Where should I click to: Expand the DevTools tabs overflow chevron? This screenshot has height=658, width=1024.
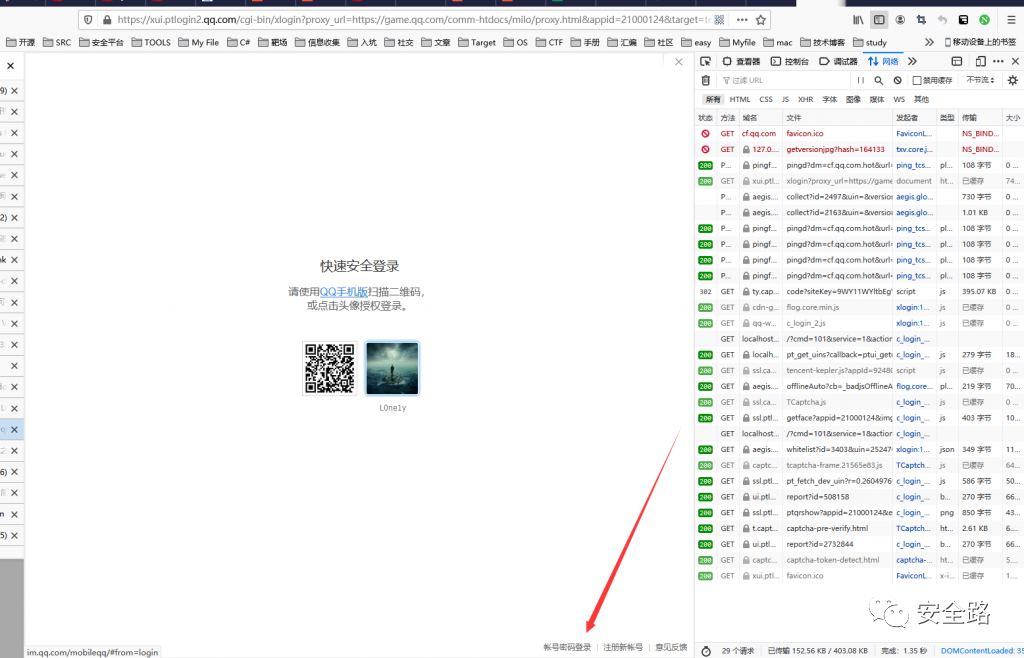tap(913, 61)
